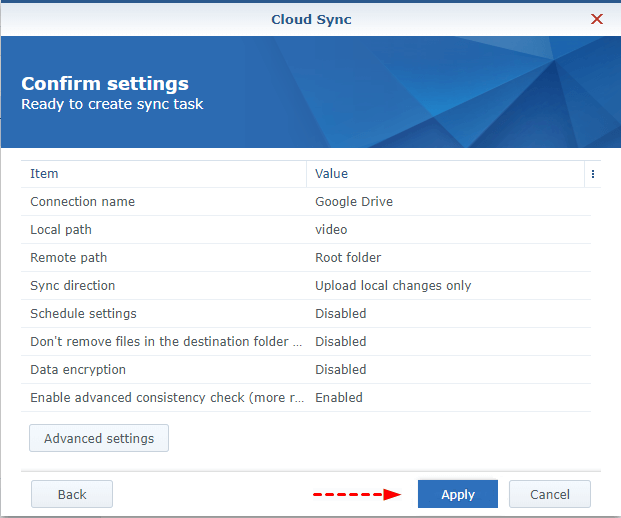Select the 'Don't remove files' row label

[166, 342]
